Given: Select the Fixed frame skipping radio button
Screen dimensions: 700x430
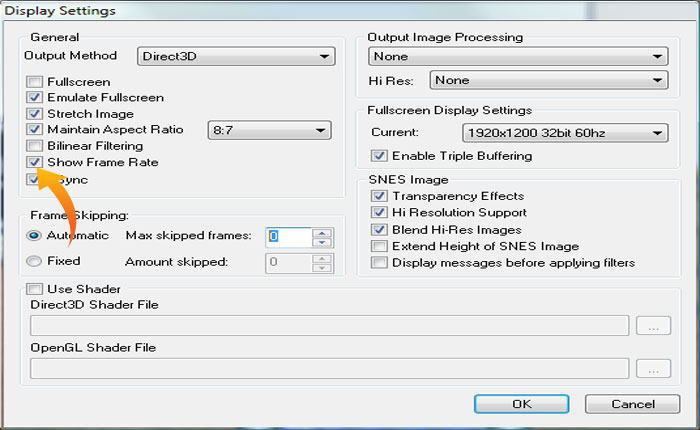Looking at the screenshot, I should pyautogui.click(x=35, y=261).
